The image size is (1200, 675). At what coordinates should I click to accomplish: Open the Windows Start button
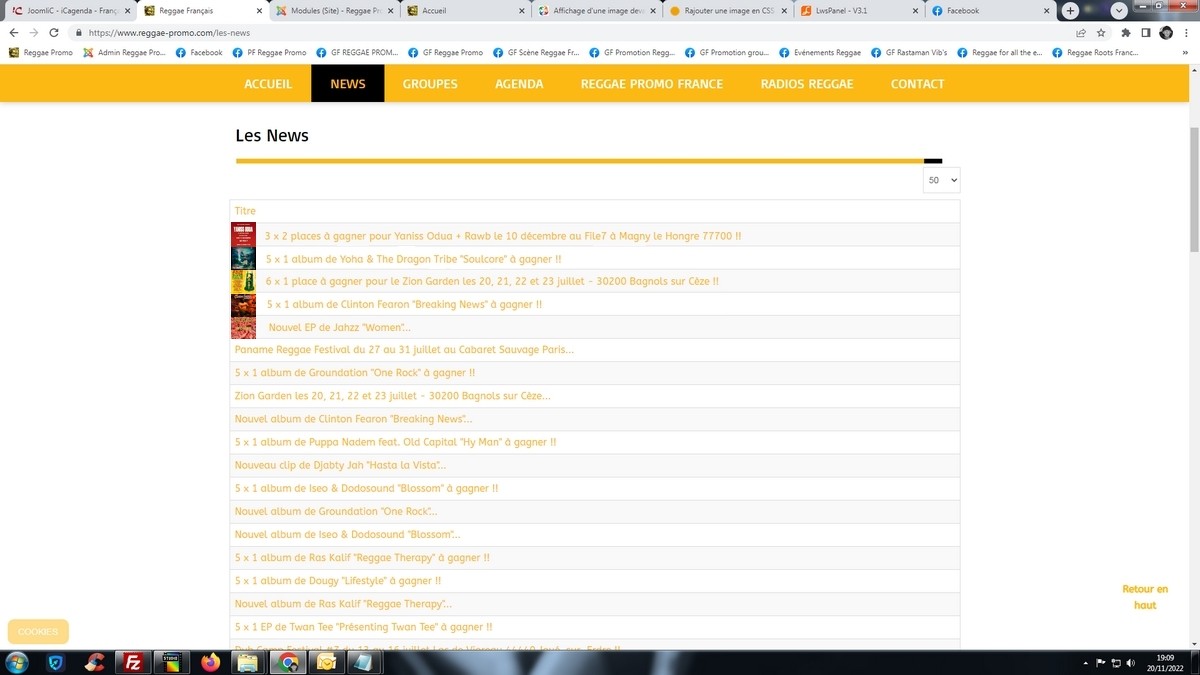(x=17, y=662)
